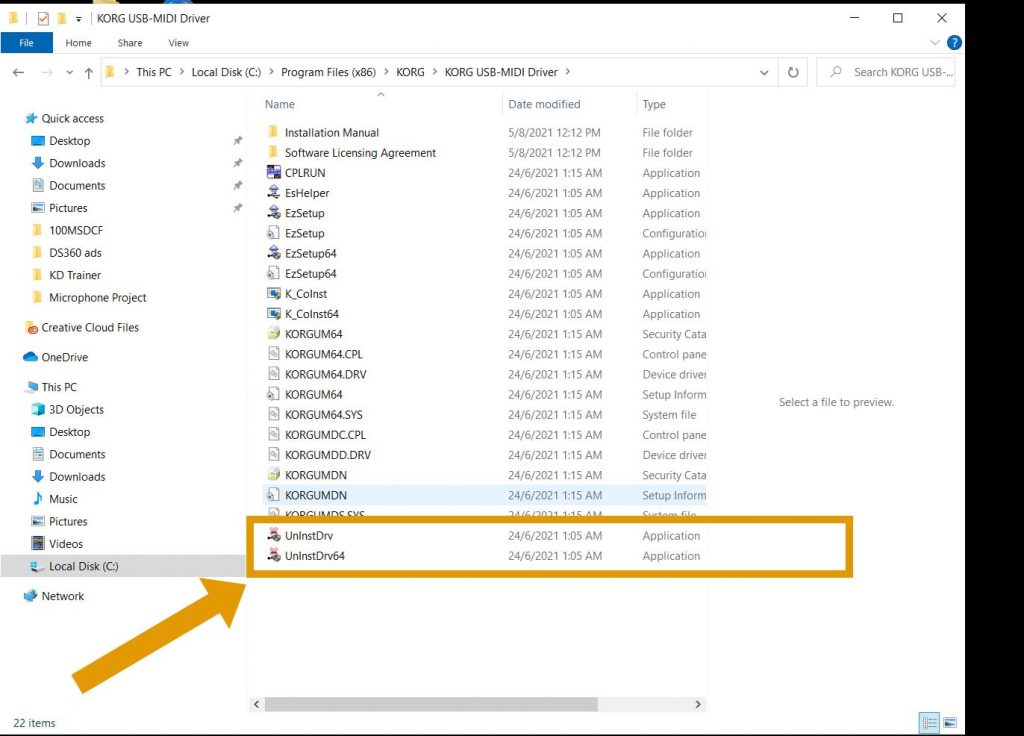Open recent locations dropdown beside back button
This screenshot has width=1024, height=736.
[68, 72]
